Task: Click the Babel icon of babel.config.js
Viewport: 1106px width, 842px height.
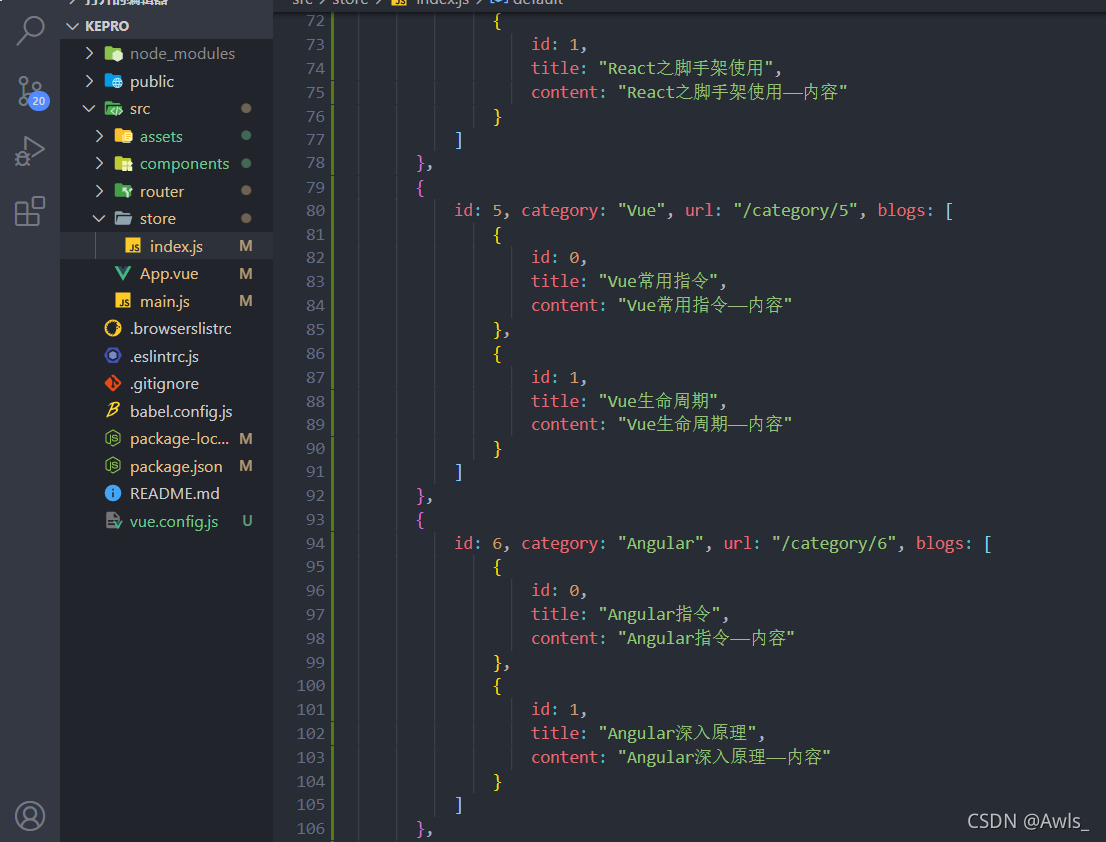Action: point(113,410)
